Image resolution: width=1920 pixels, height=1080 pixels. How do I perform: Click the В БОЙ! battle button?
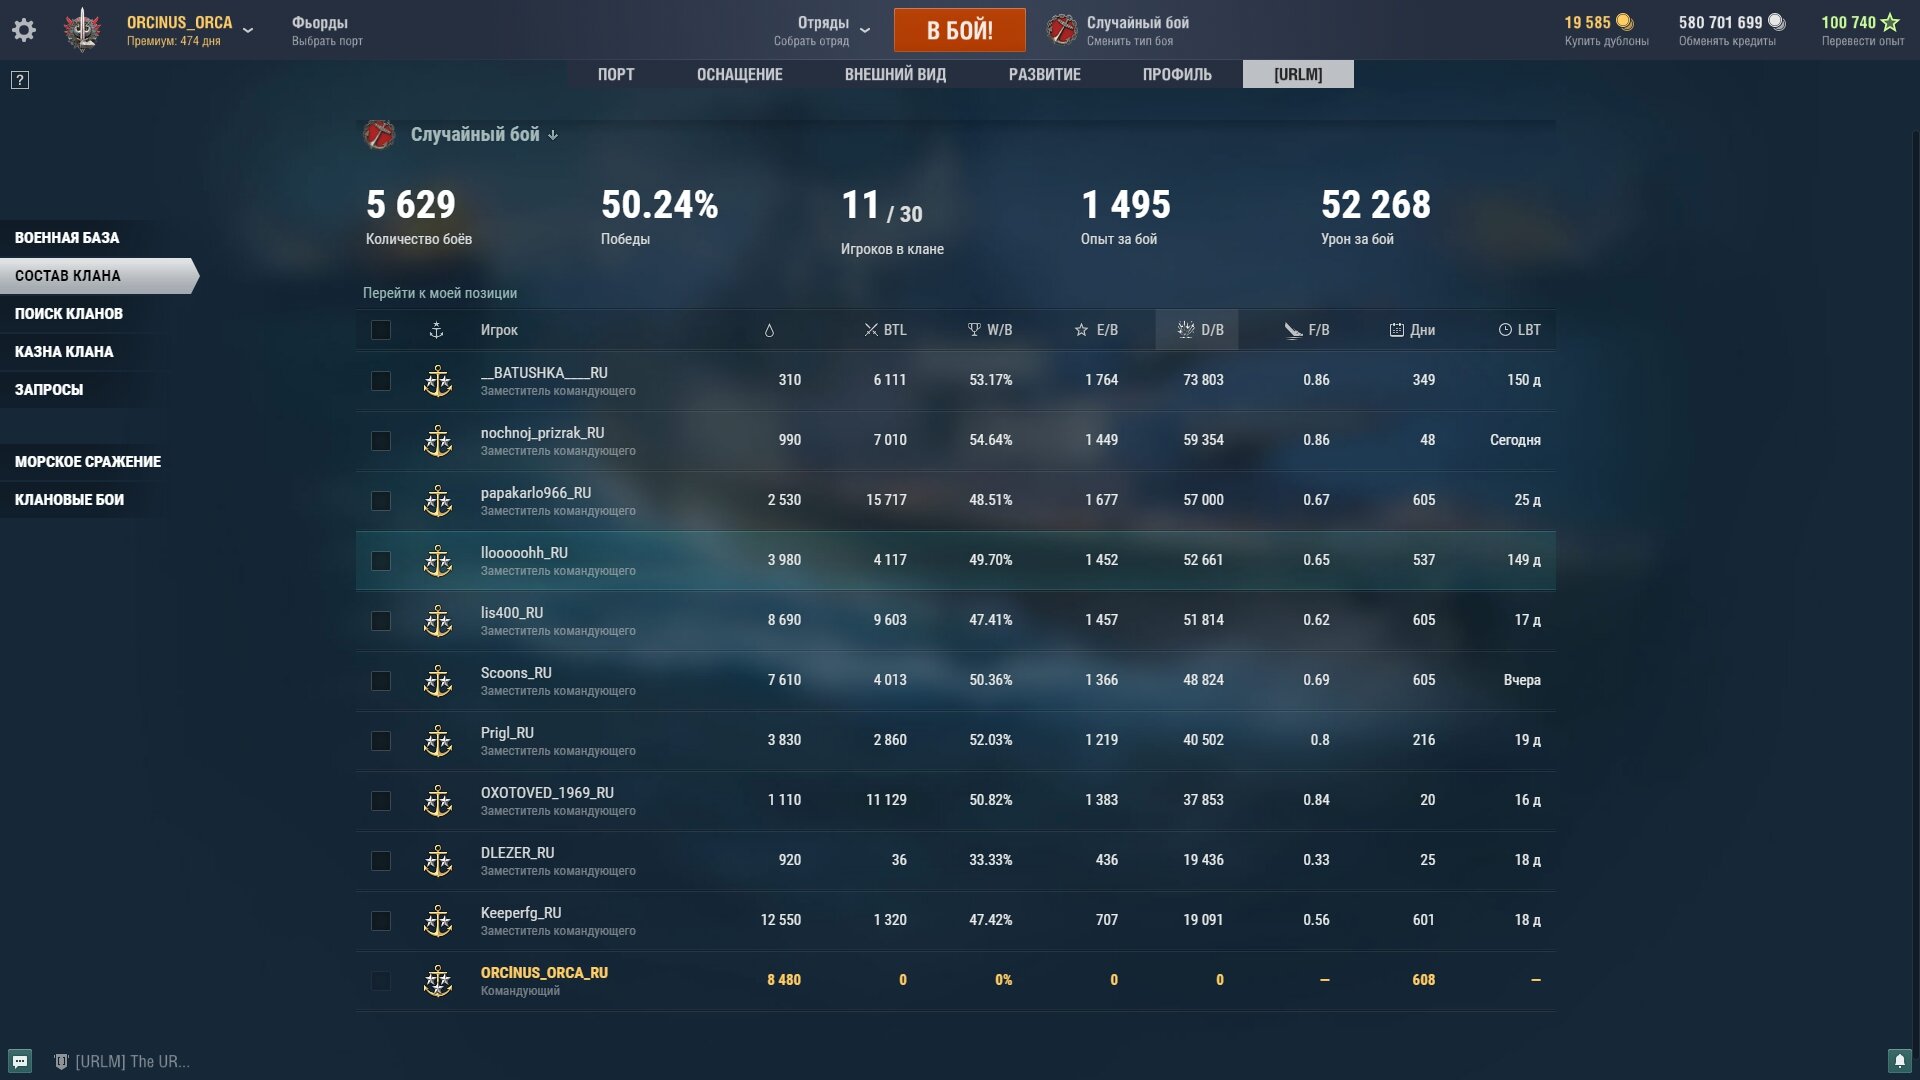[959, 30]
